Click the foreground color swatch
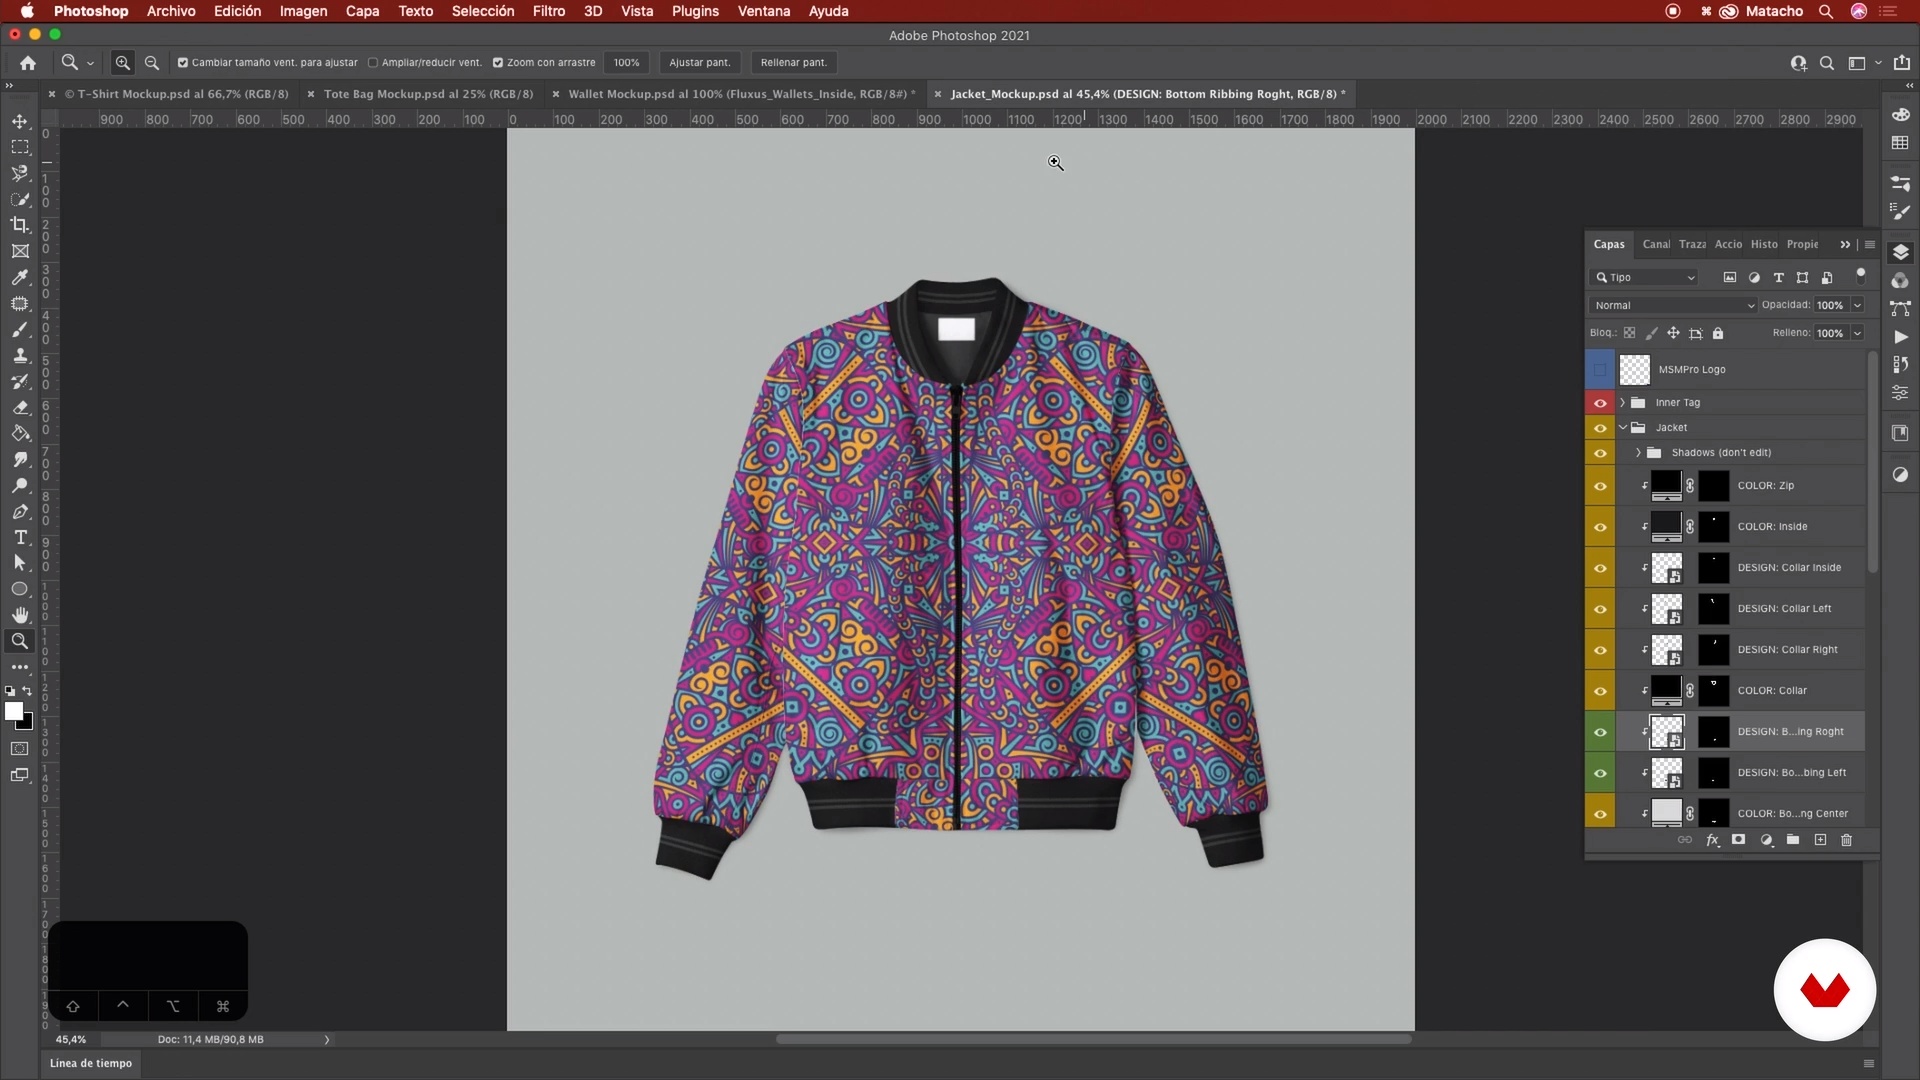 tap(13, 711)
